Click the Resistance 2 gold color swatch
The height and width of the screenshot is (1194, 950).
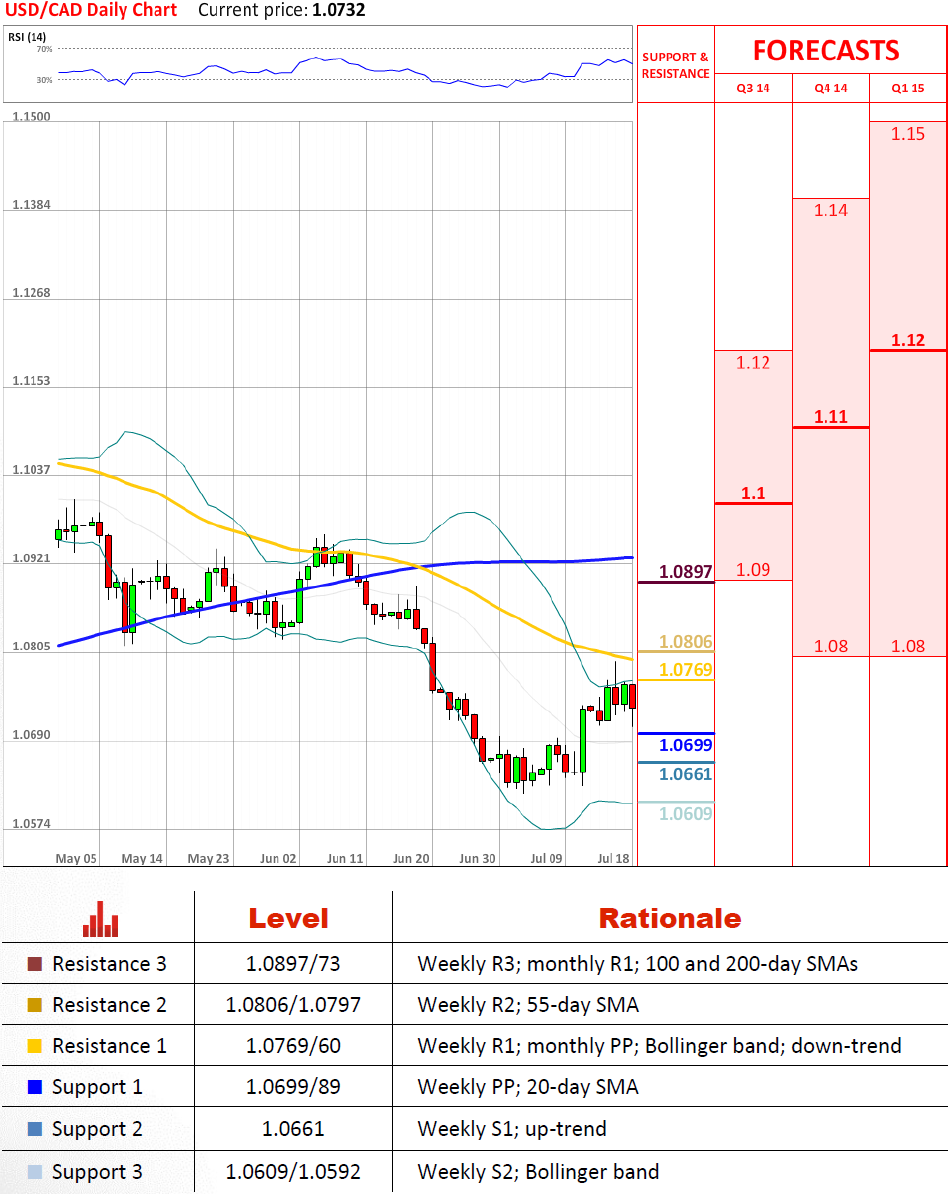(x=34, y=1005)
